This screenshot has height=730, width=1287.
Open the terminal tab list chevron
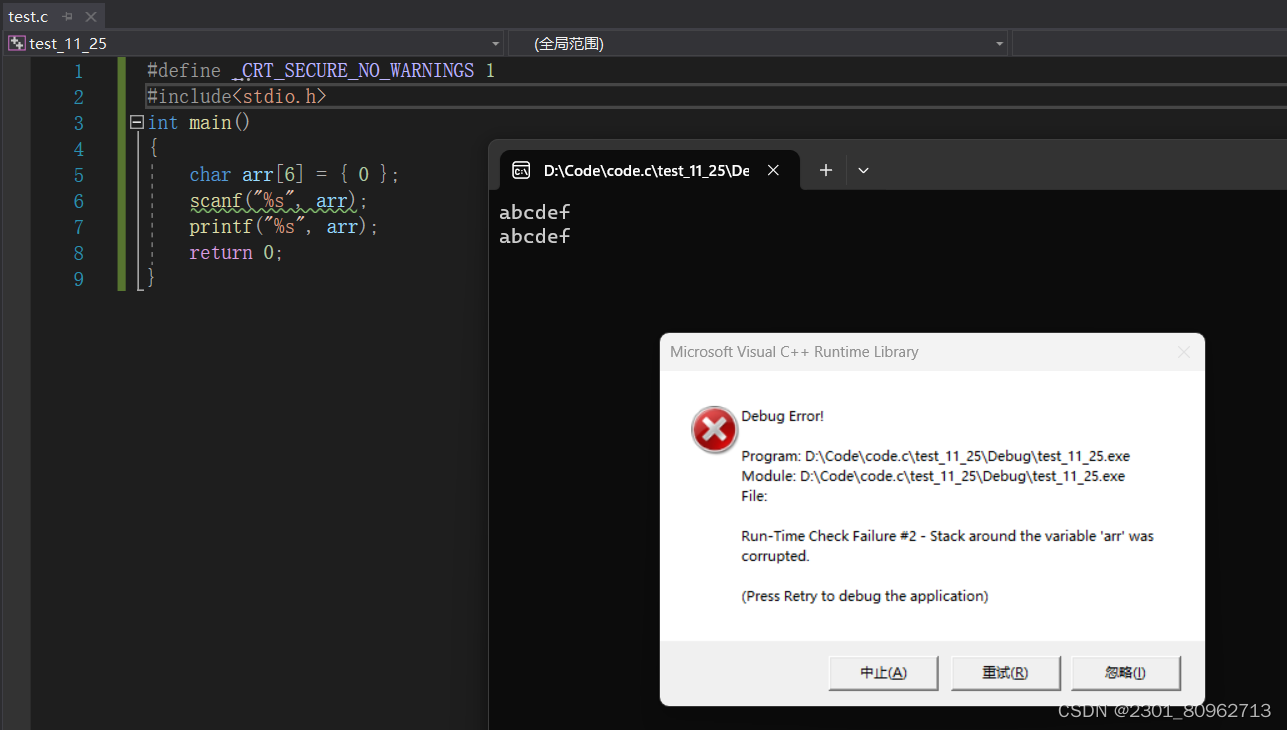click(862, 170)
